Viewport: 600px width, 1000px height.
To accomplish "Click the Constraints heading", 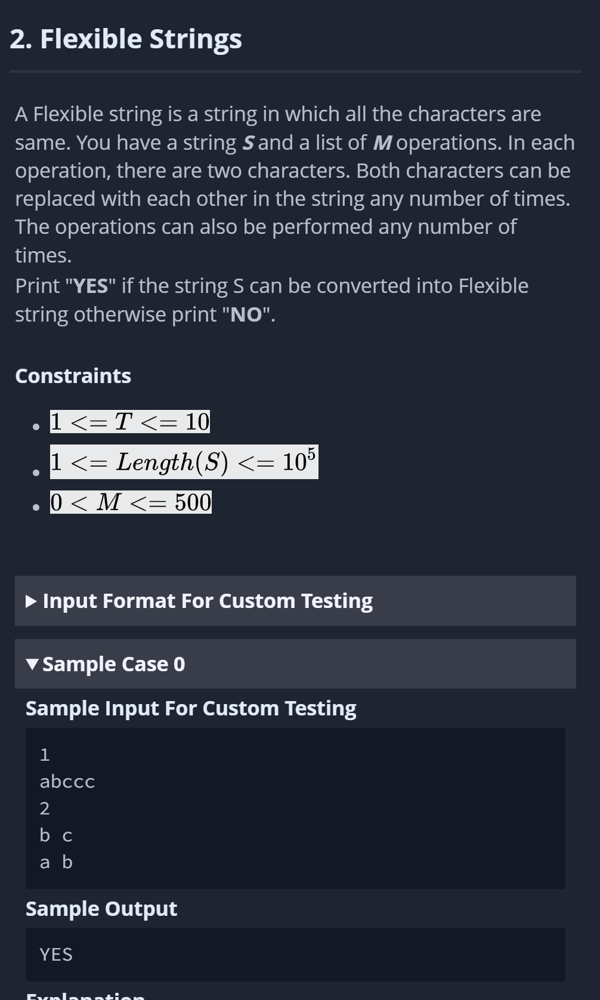I will (x=73, y=376).
